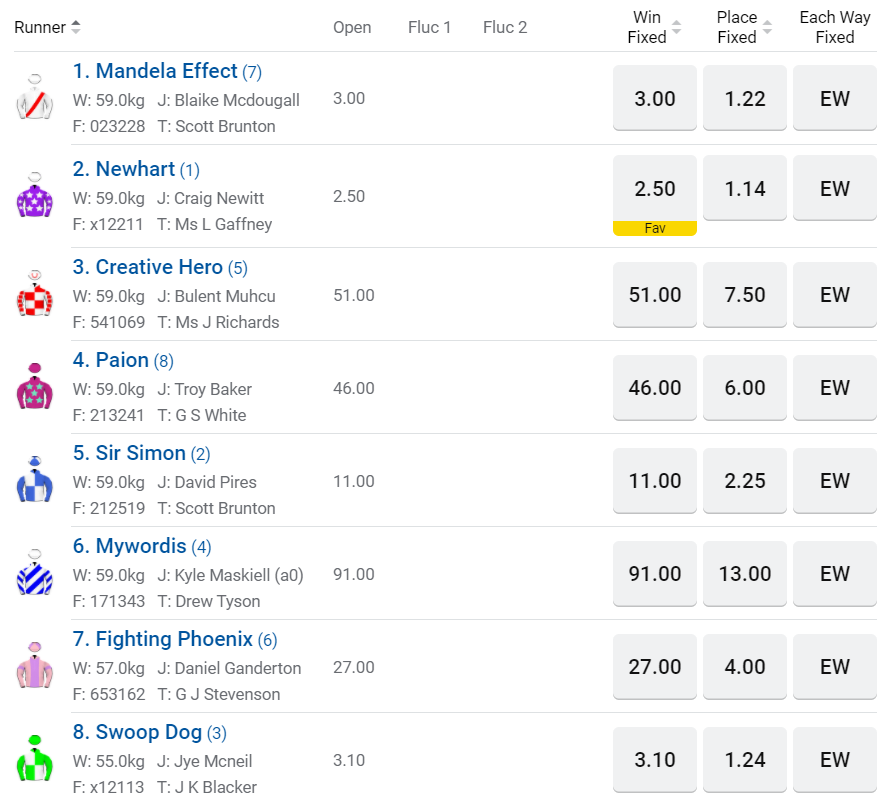This screenshot has height=801, width=890.
Task: Open the Mandela Effect runner link
Action: click(155, 71)
